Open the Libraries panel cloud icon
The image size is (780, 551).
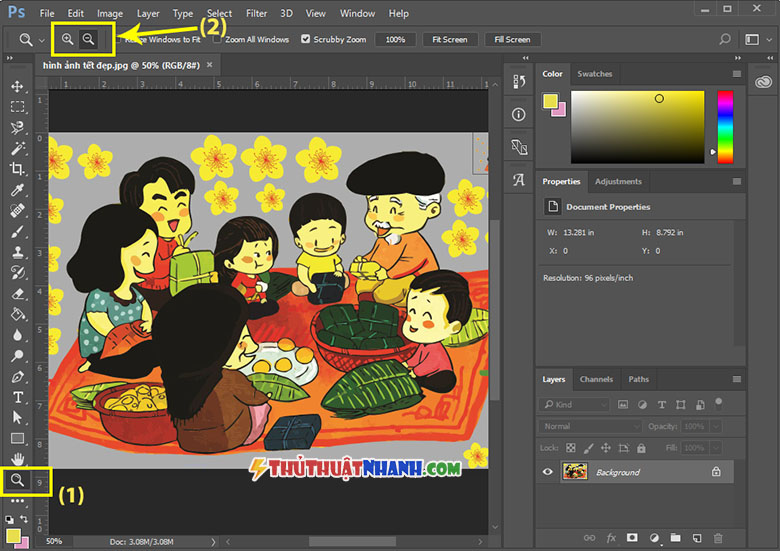(x=764, y=82)
